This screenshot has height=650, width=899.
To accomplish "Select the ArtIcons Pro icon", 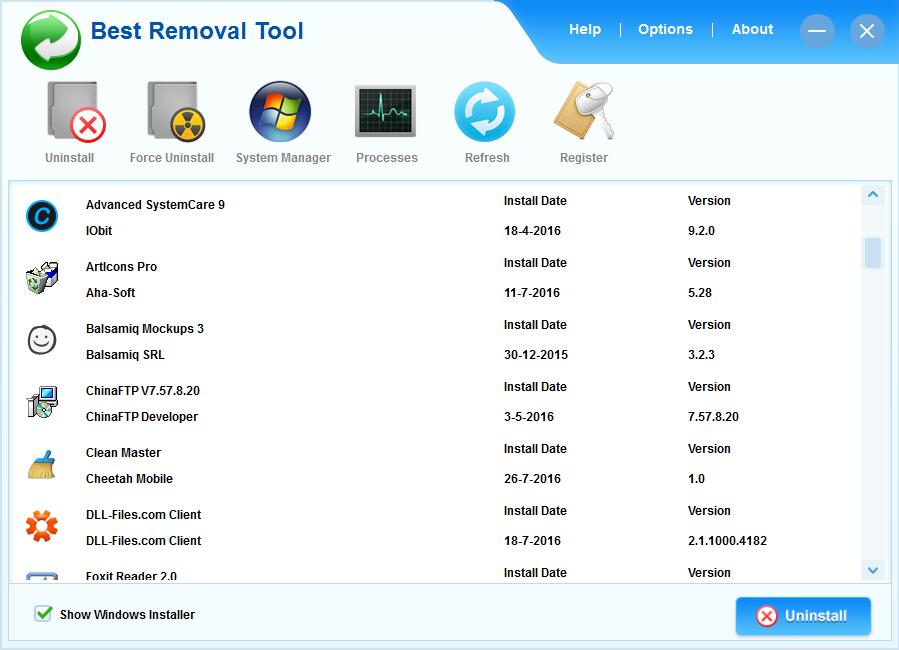I will (42, 278).
